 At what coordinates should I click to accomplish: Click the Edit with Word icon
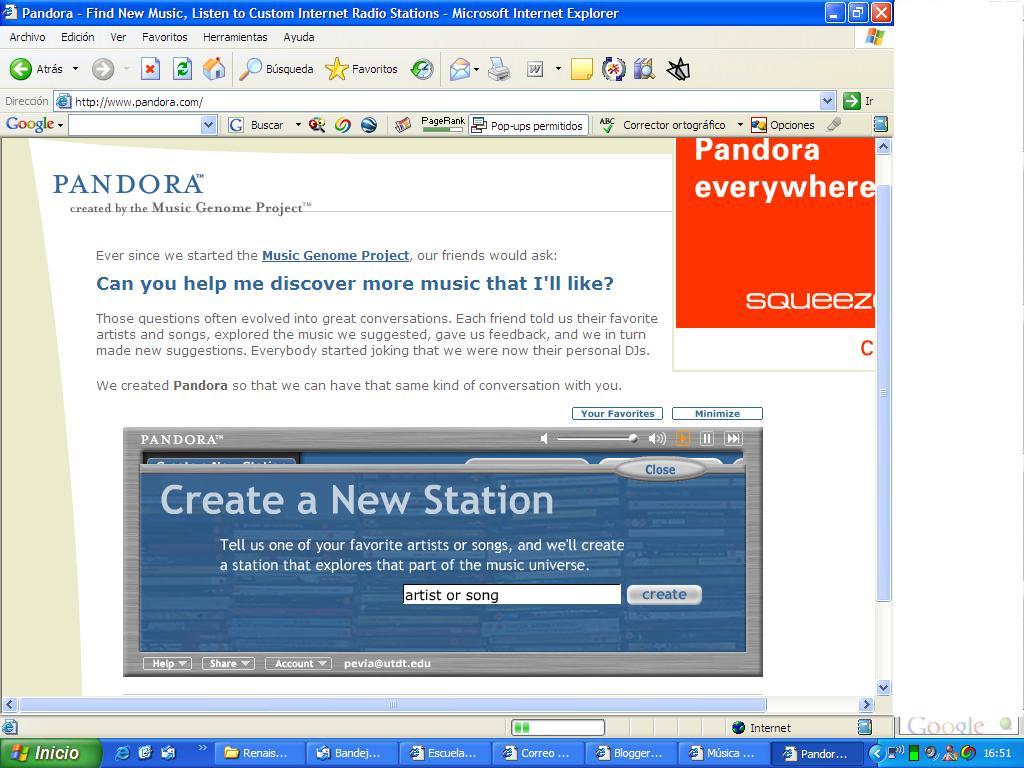tap(535, 69)
